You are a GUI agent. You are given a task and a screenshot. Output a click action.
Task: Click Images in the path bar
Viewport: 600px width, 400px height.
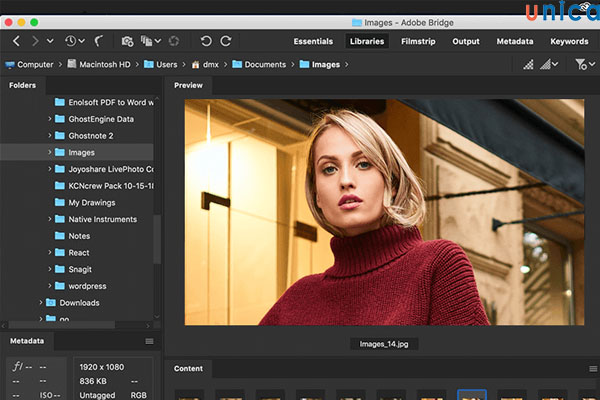click(320, 64)
